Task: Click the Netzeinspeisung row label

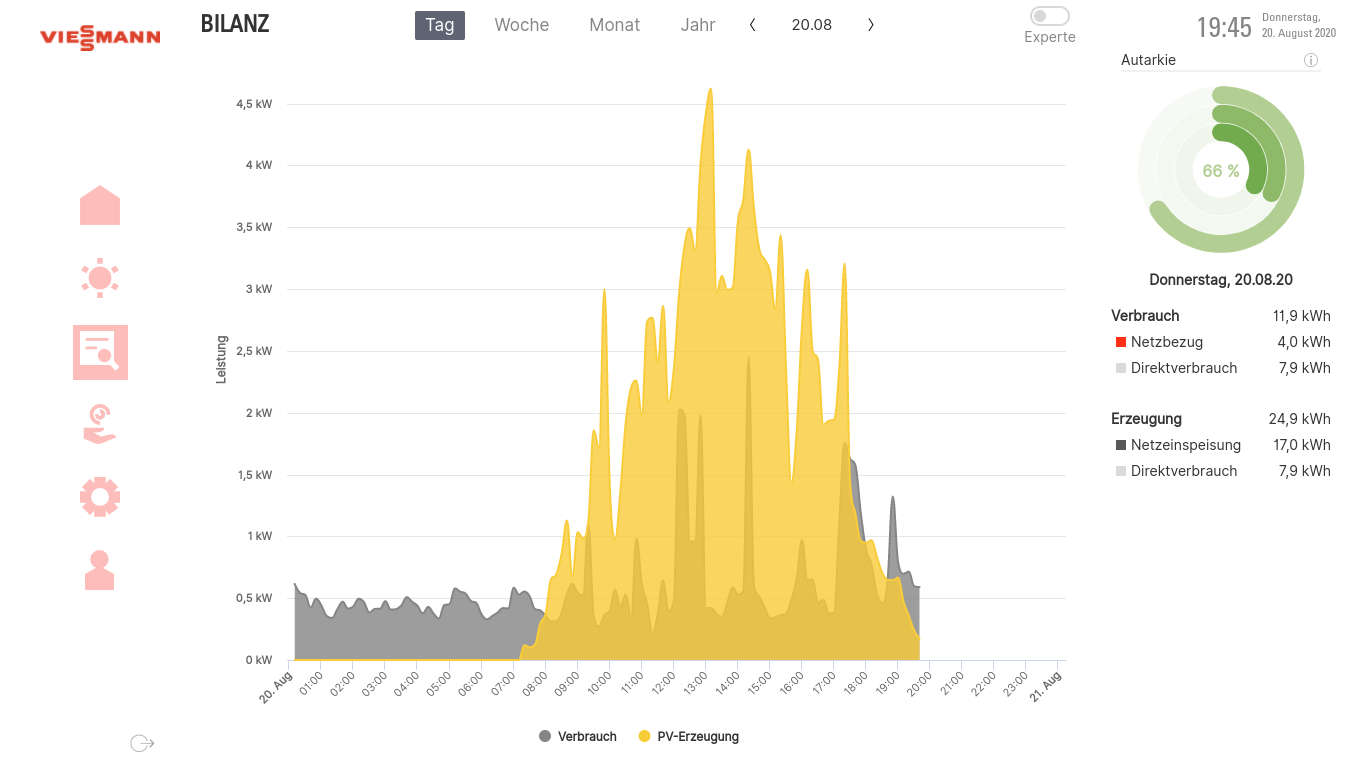Action: (x=1186, y=445)
